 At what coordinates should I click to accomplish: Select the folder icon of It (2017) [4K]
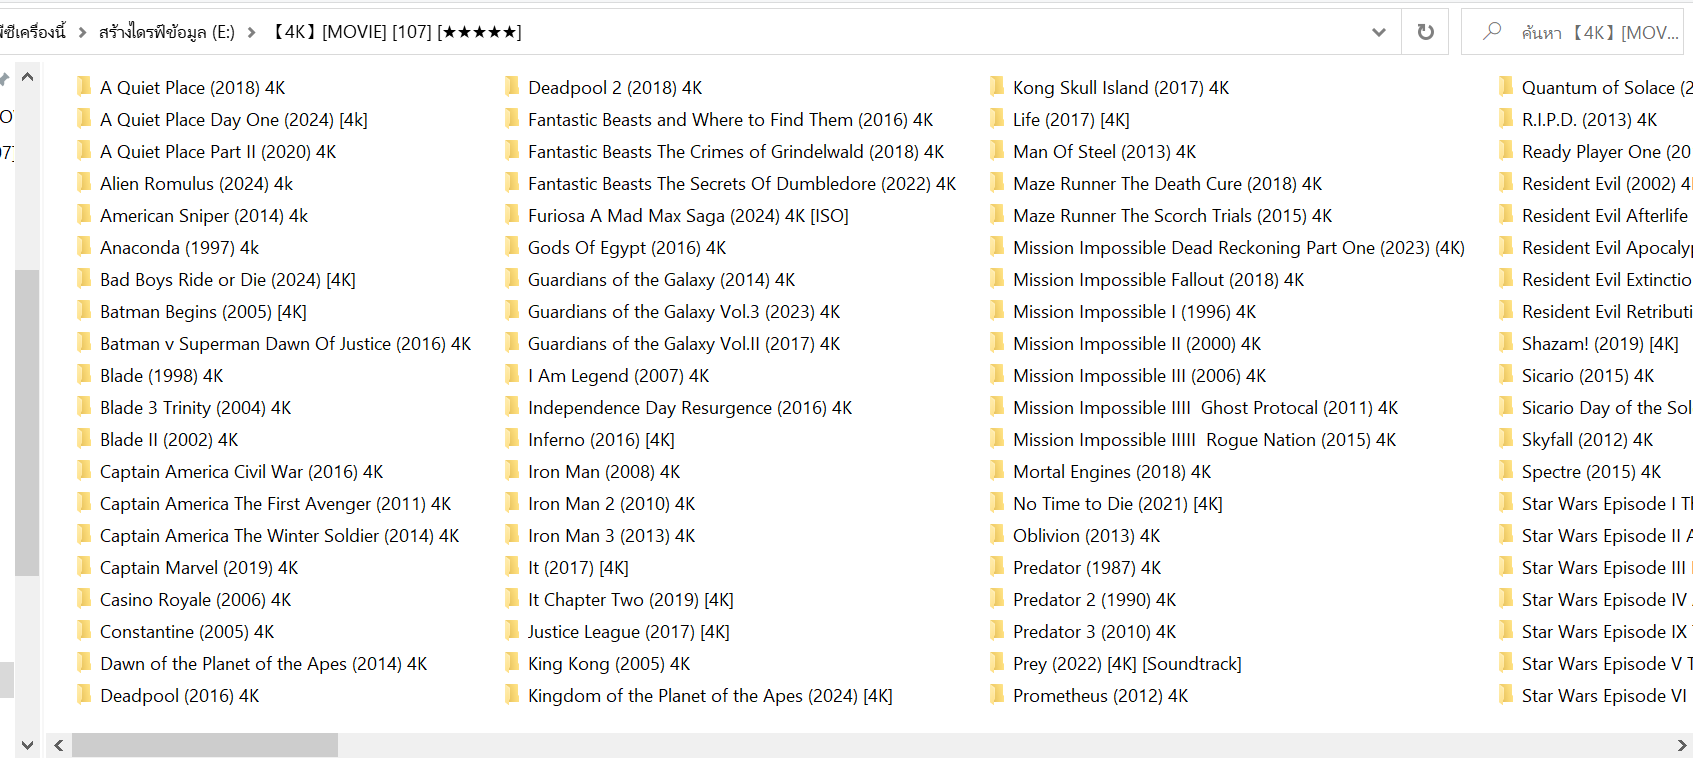[x=512, y=567]
